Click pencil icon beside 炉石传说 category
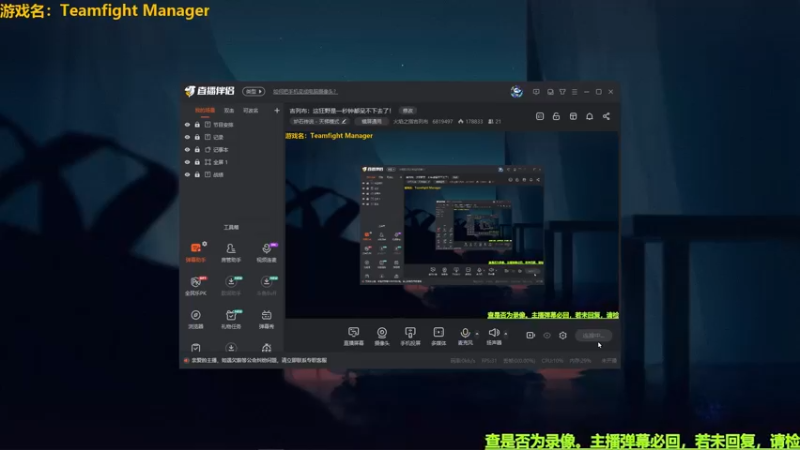Screen dimensions: 800x450 click(344, 121)
